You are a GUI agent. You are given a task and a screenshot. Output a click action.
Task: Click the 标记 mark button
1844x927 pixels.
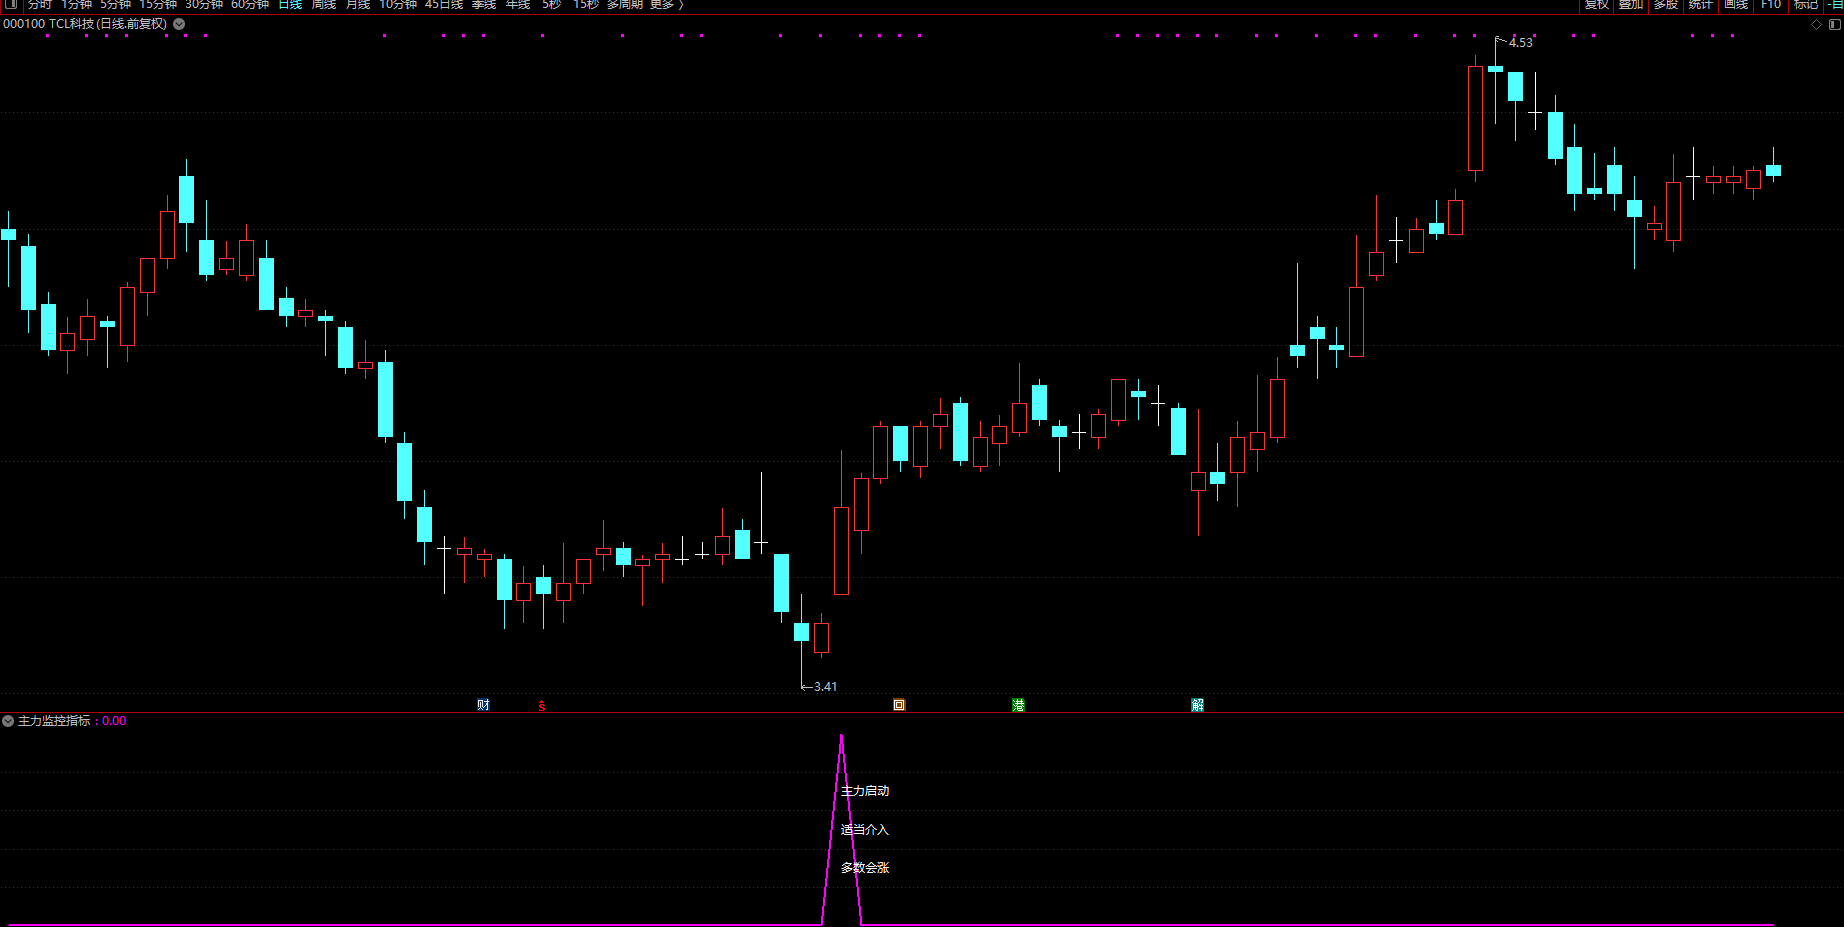[1806, 4]
